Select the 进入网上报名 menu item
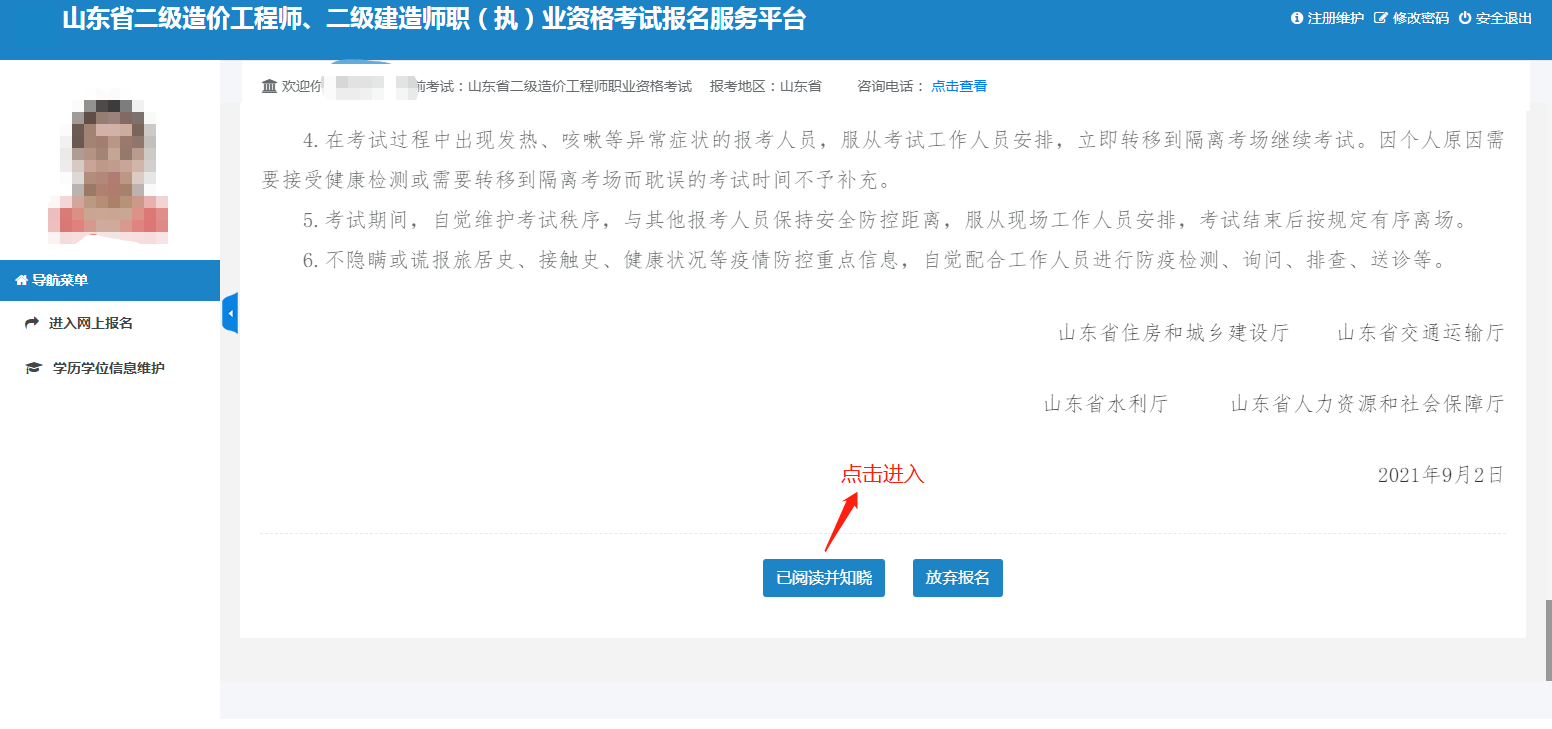Viewport: 1552px width, 729px height. (91, 323)
